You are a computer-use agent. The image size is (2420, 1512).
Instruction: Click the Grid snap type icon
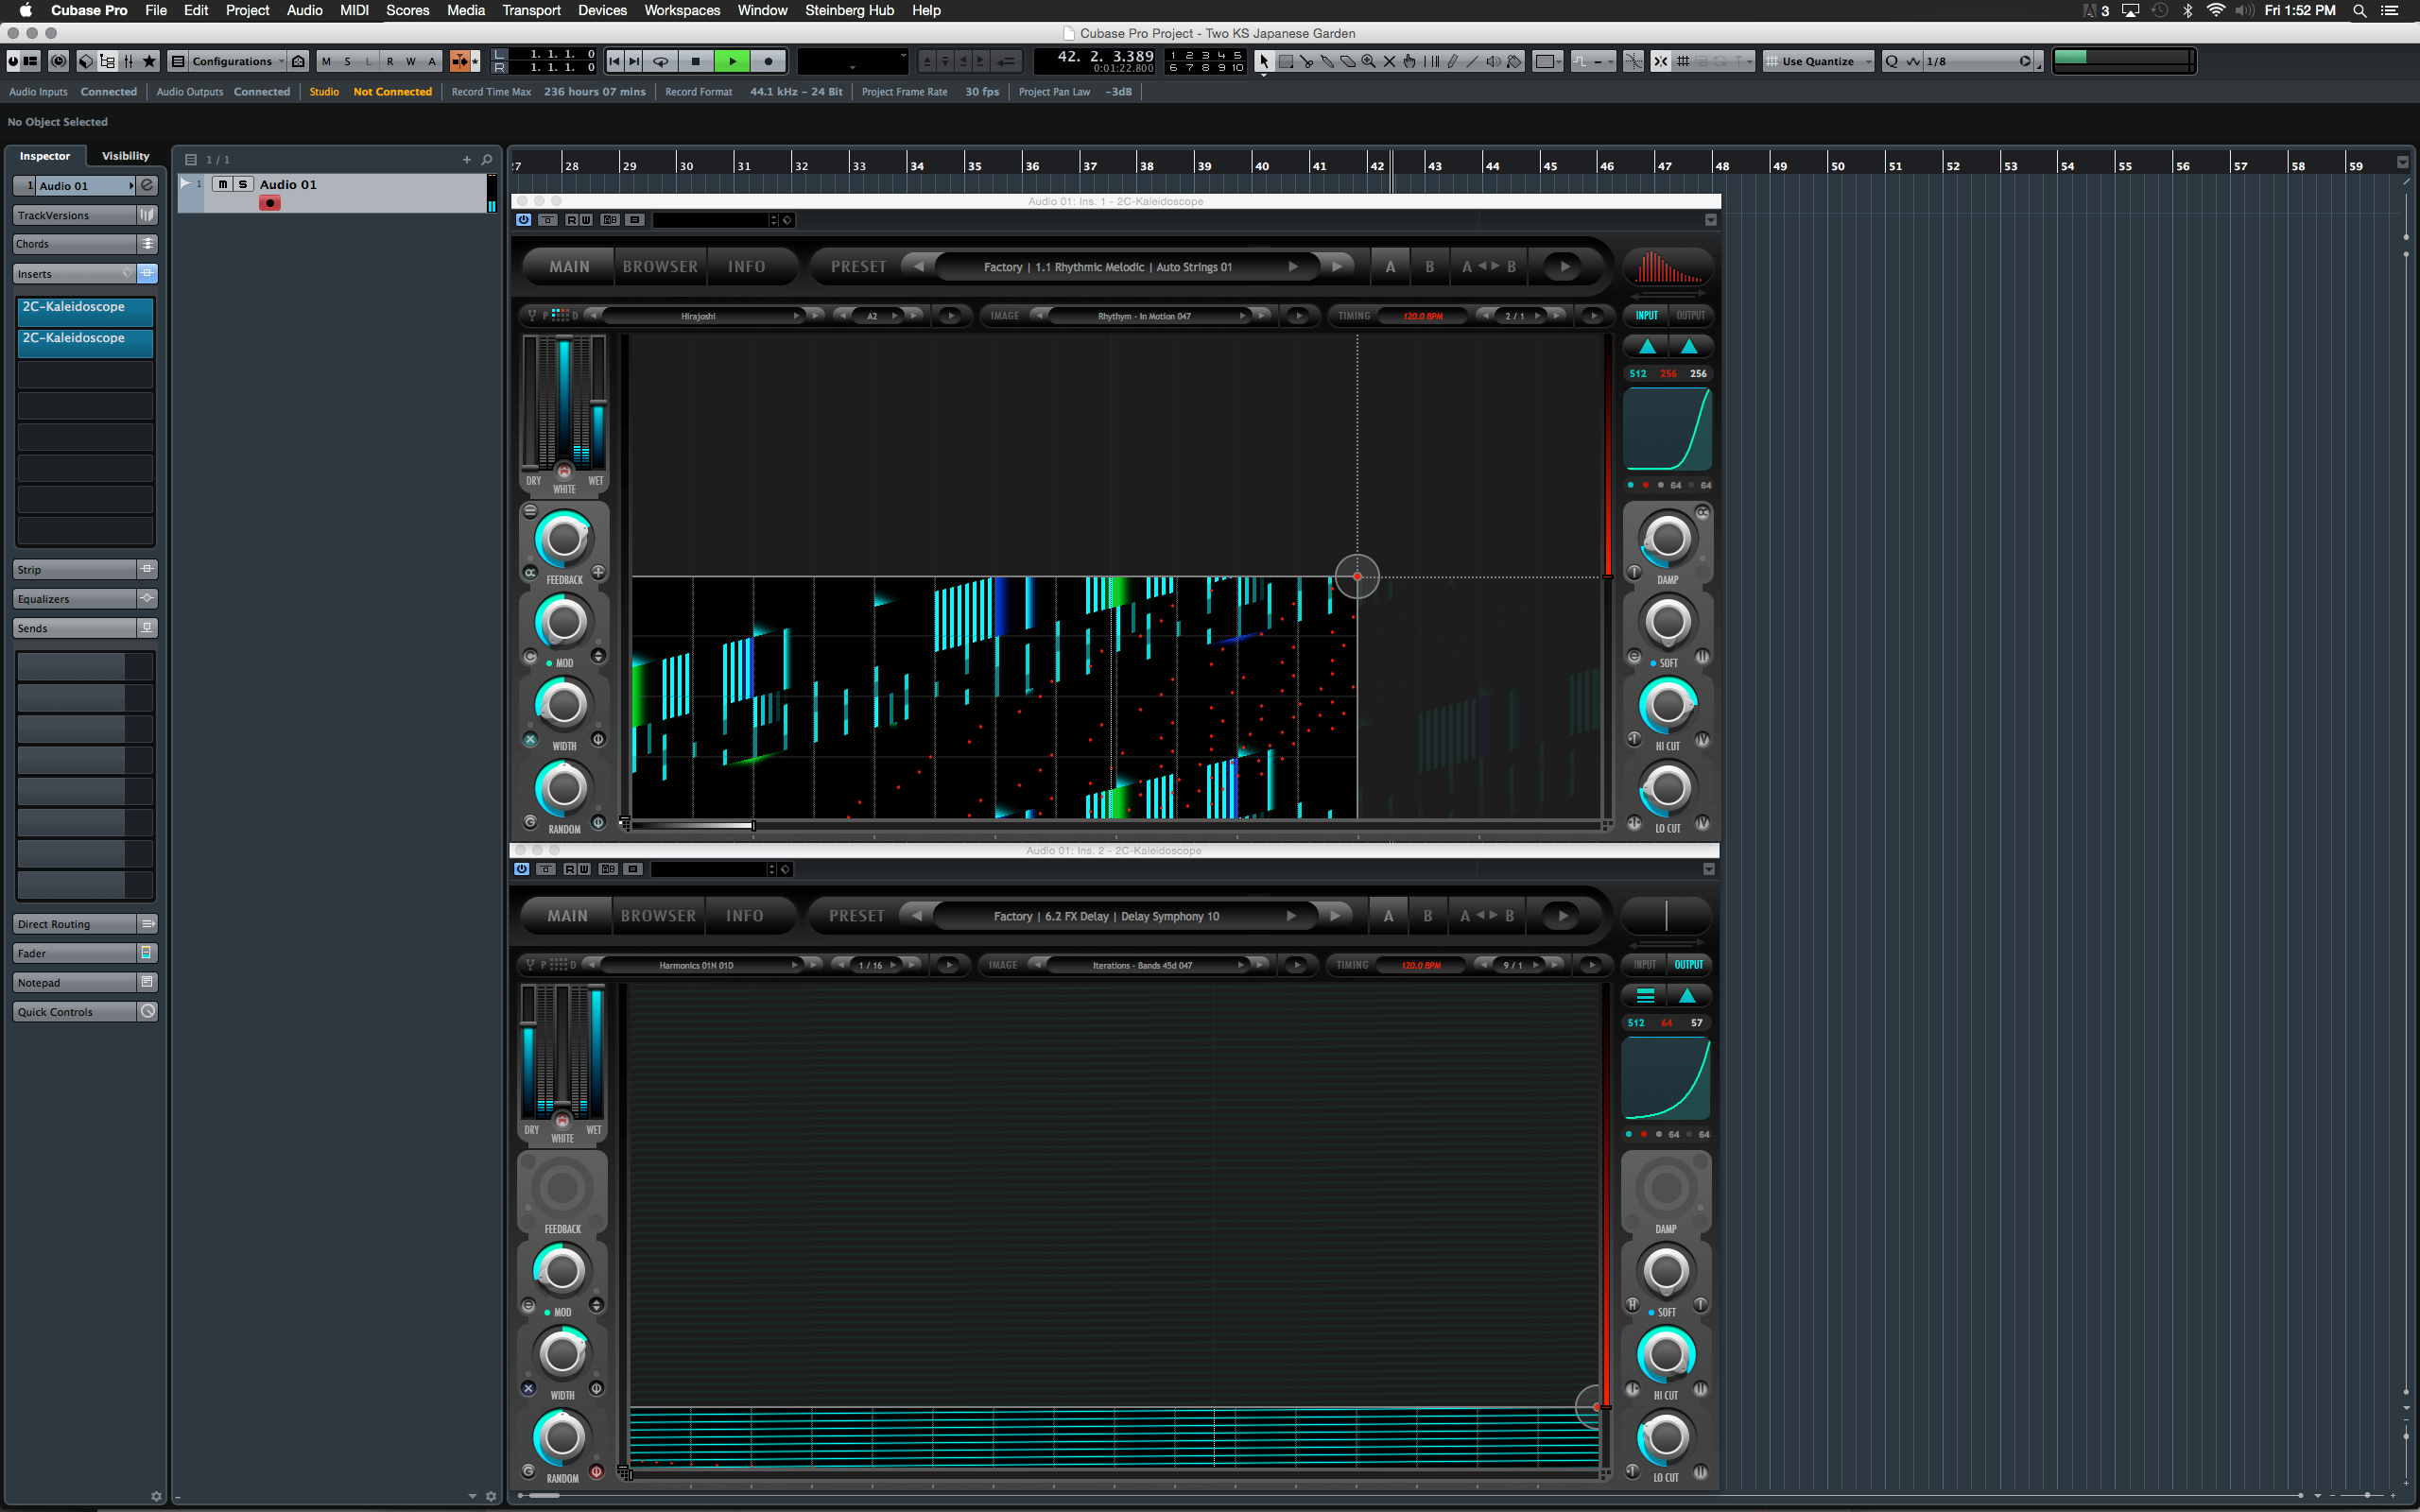click(x=1684, y=61)
